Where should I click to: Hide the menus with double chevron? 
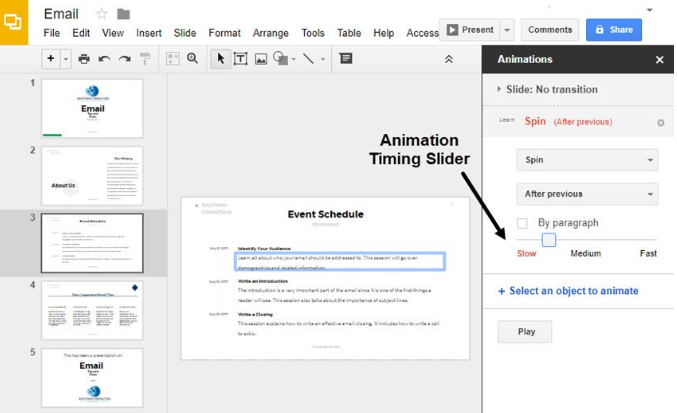[x=449, y=60]
